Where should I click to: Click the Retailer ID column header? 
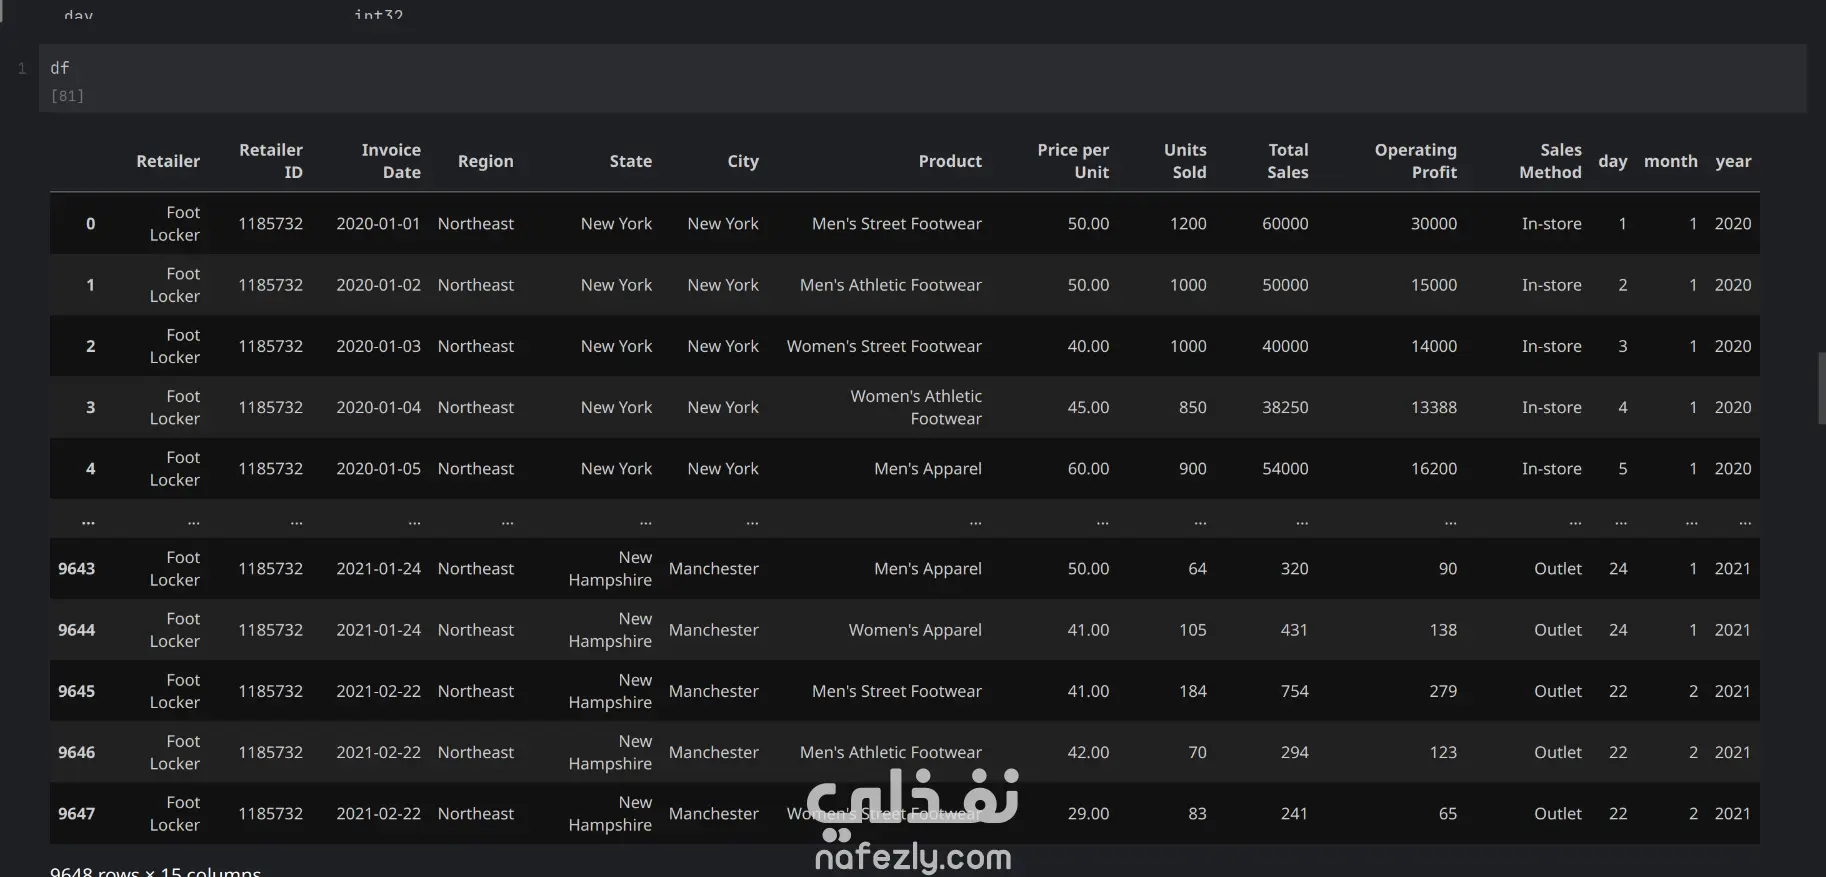coord(270,161)
